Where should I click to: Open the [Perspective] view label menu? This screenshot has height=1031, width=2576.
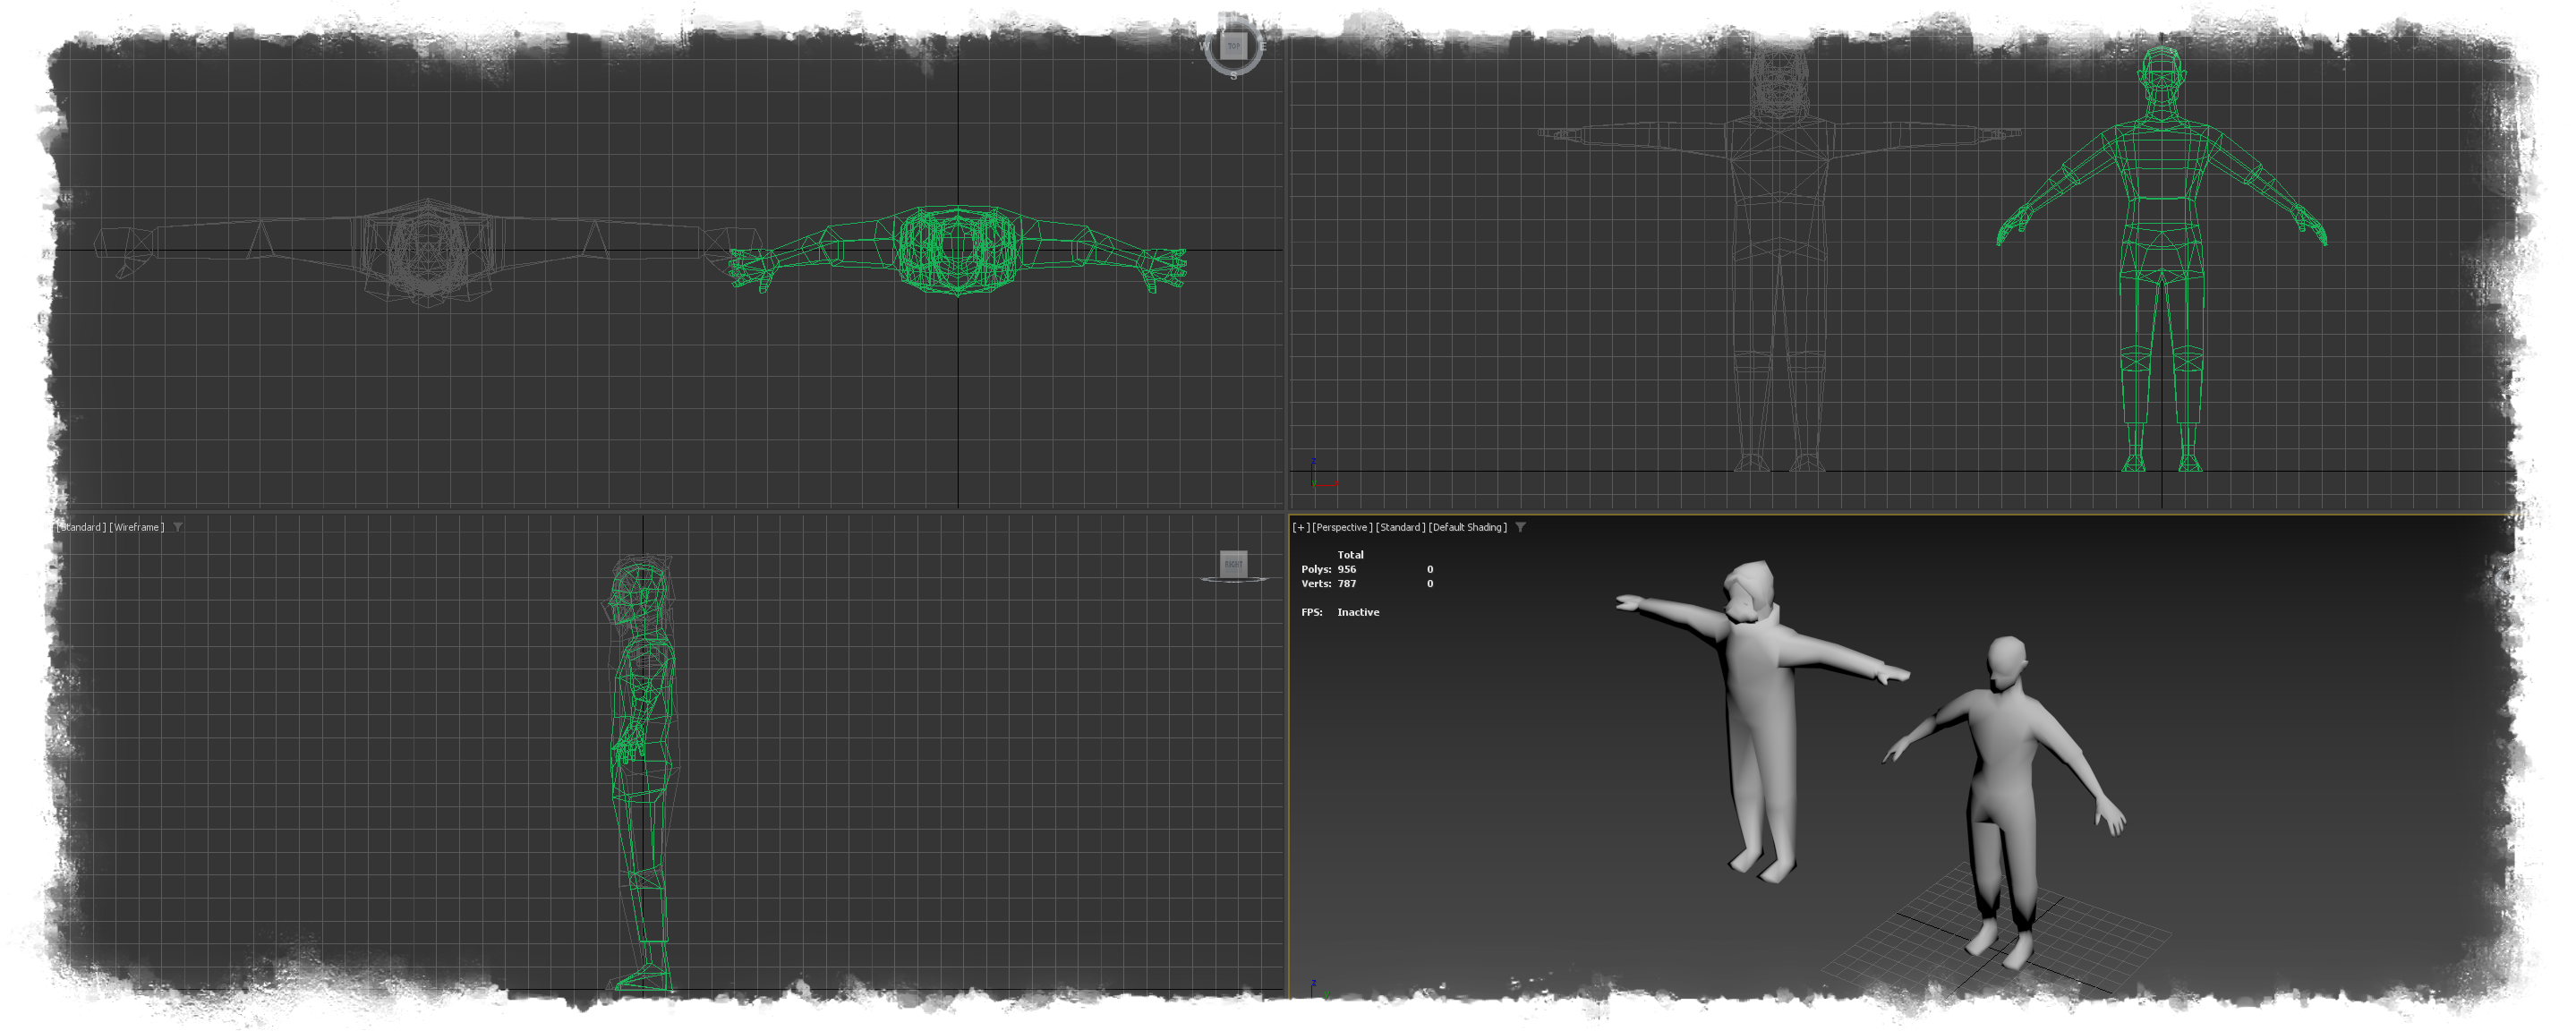[1342, 527]
